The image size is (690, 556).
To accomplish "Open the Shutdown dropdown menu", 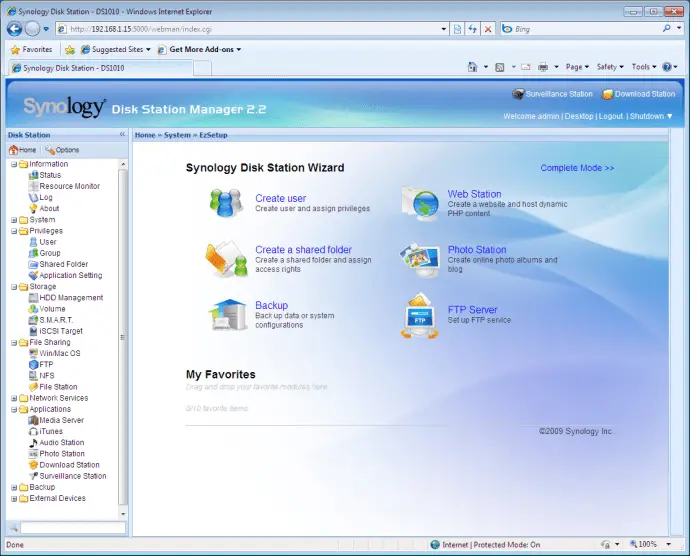I will pos(651,116).
